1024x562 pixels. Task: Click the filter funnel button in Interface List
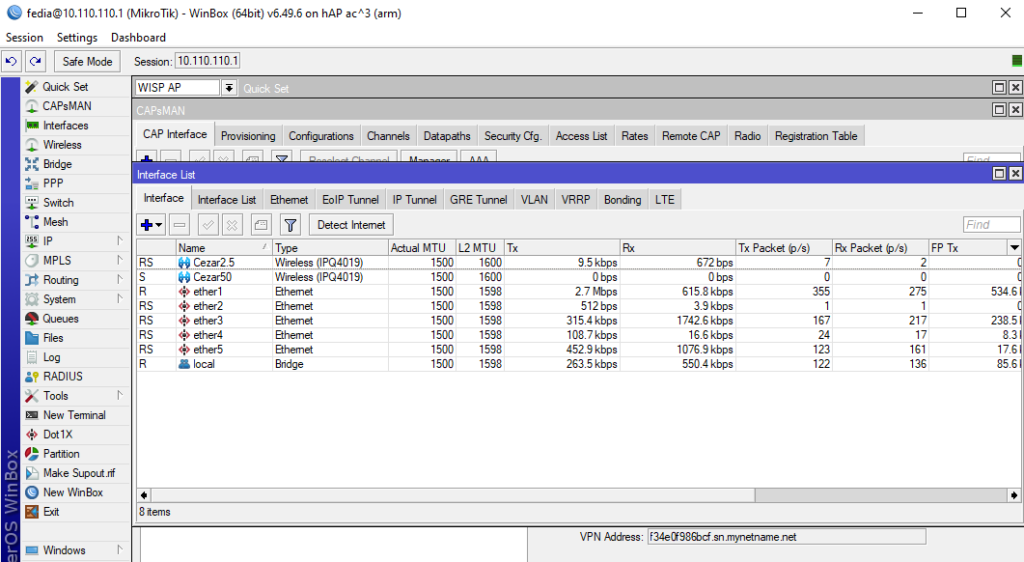pyautogui.click(x=290, y=225)
